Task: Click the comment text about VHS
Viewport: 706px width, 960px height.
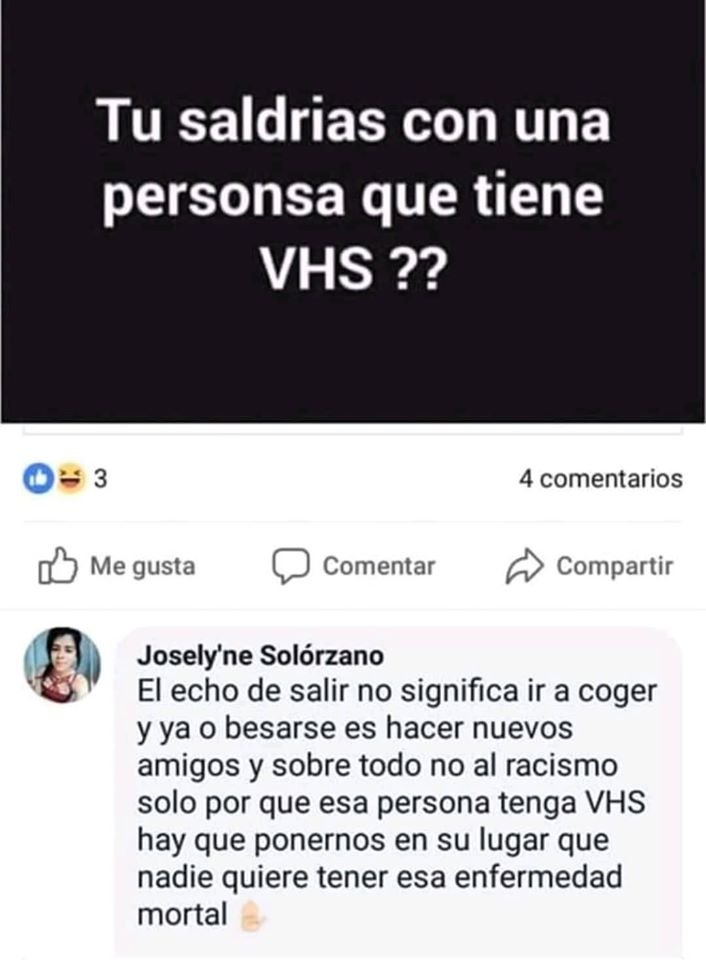Action: 397,803
